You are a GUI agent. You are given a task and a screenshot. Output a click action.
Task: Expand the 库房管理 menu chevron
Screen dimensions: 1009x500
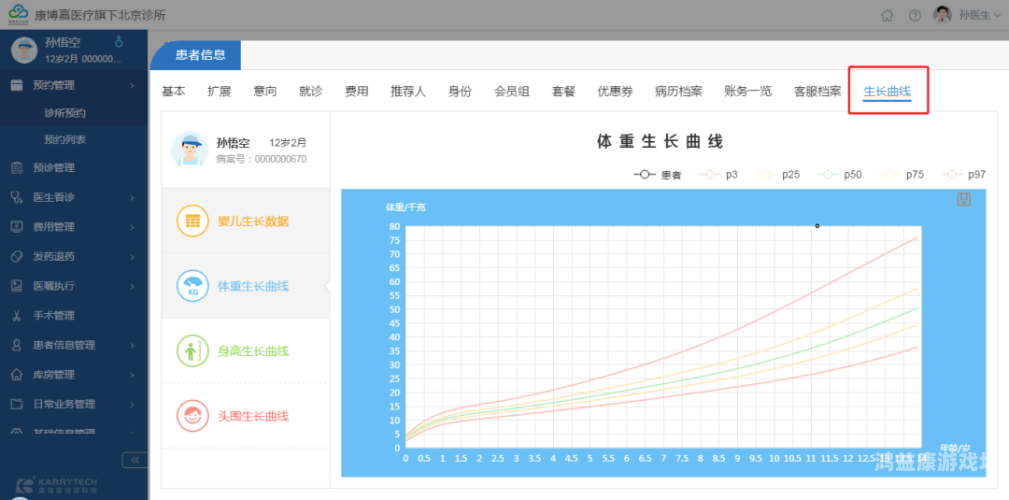132,375
